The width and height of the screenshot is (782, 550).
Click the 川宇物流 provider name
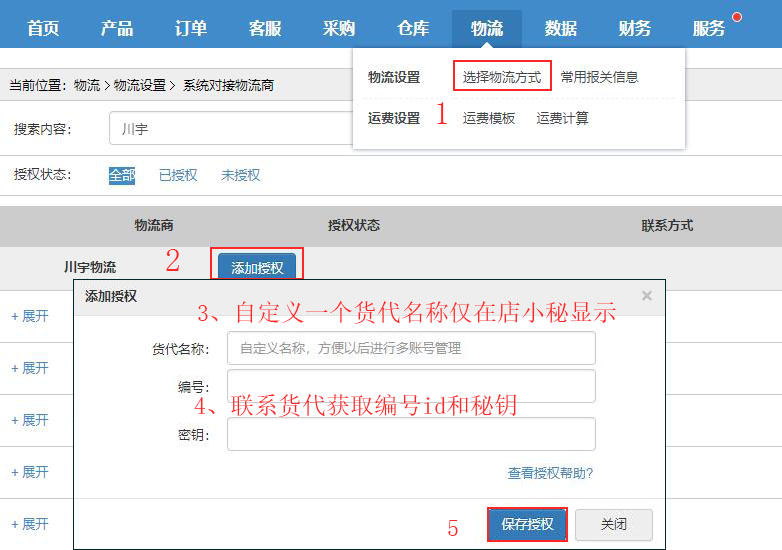click(x=90, y=267)
